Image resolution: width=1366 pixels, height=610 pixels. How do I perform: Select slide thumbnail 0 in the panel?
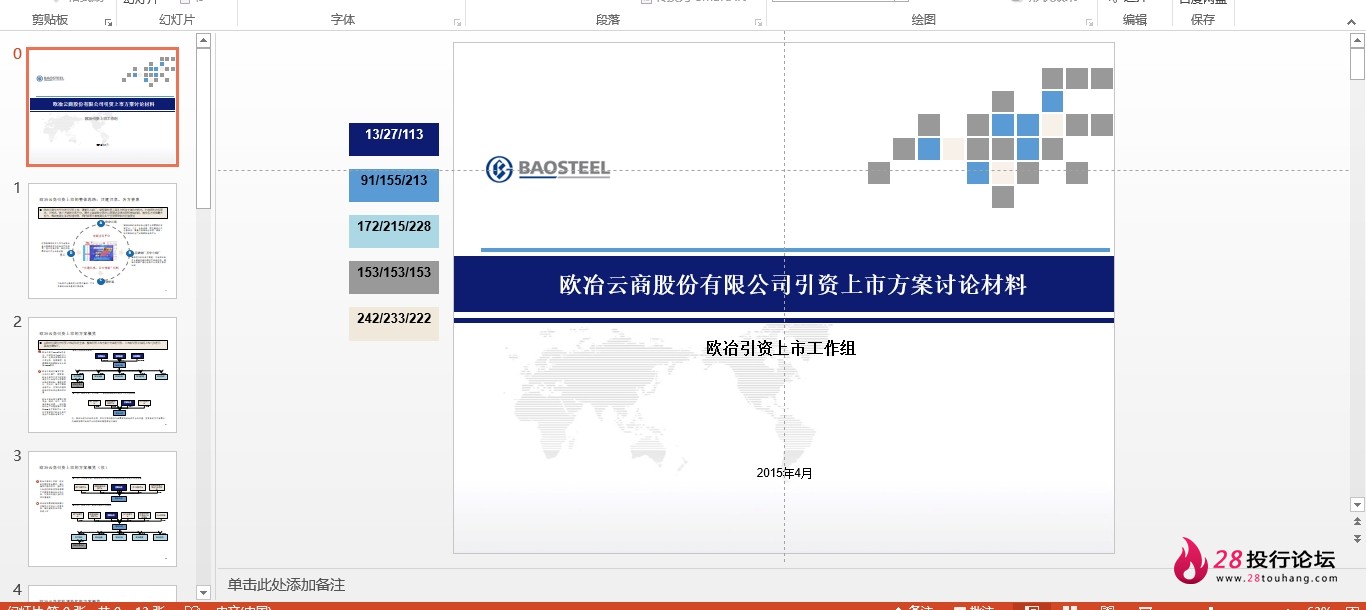103,107
